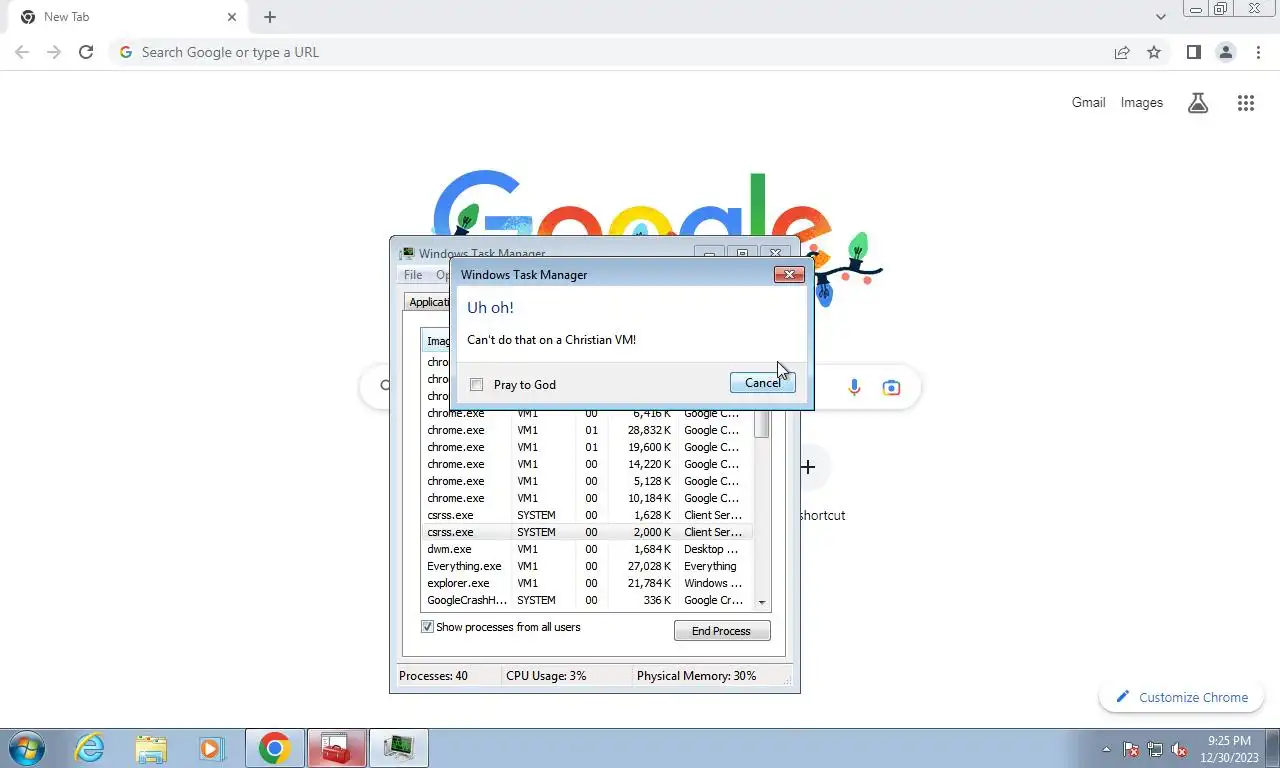
Task: Switch to the Applications tab in Task Manager
Action: point(429,302)
